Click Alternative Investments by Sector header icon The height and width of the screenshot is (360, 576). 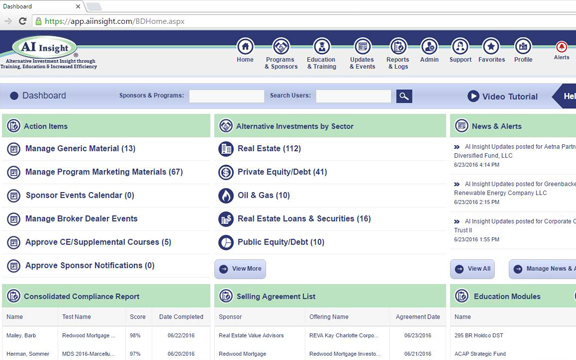pos(226,126)
